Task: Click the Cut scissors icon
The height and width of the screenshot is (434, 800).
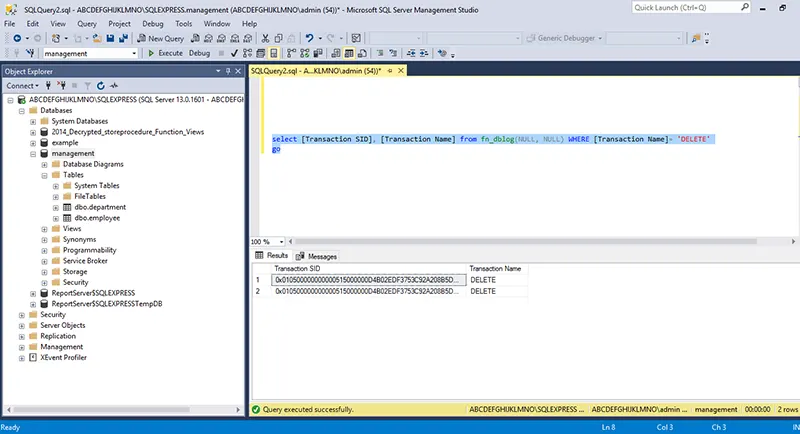Action: (x=265, y=38)
